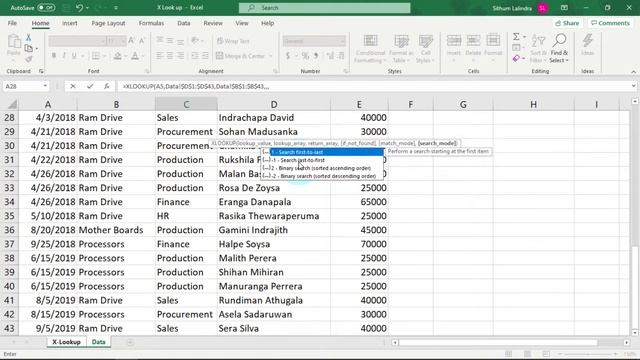Open the Clipboard dialog launcher
Viewport: 640px width, 360px height.
pyautogui.click(x=41, y=71)
